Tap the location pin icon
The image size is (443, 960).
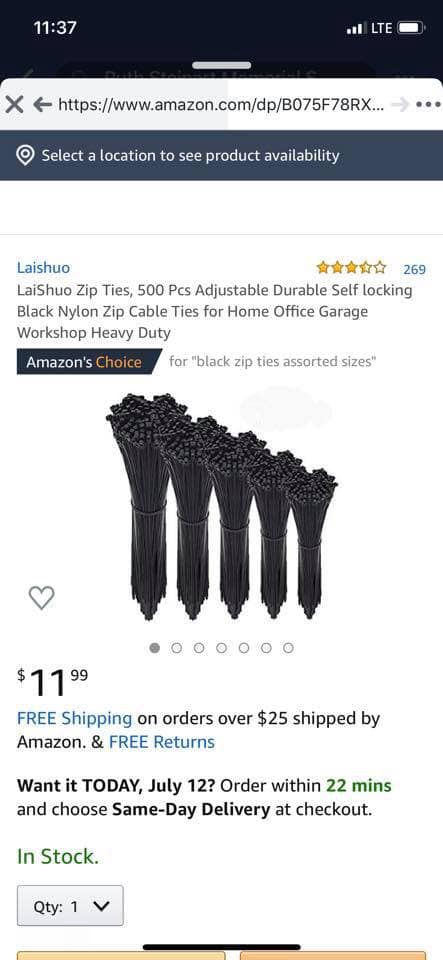(24, 156)
